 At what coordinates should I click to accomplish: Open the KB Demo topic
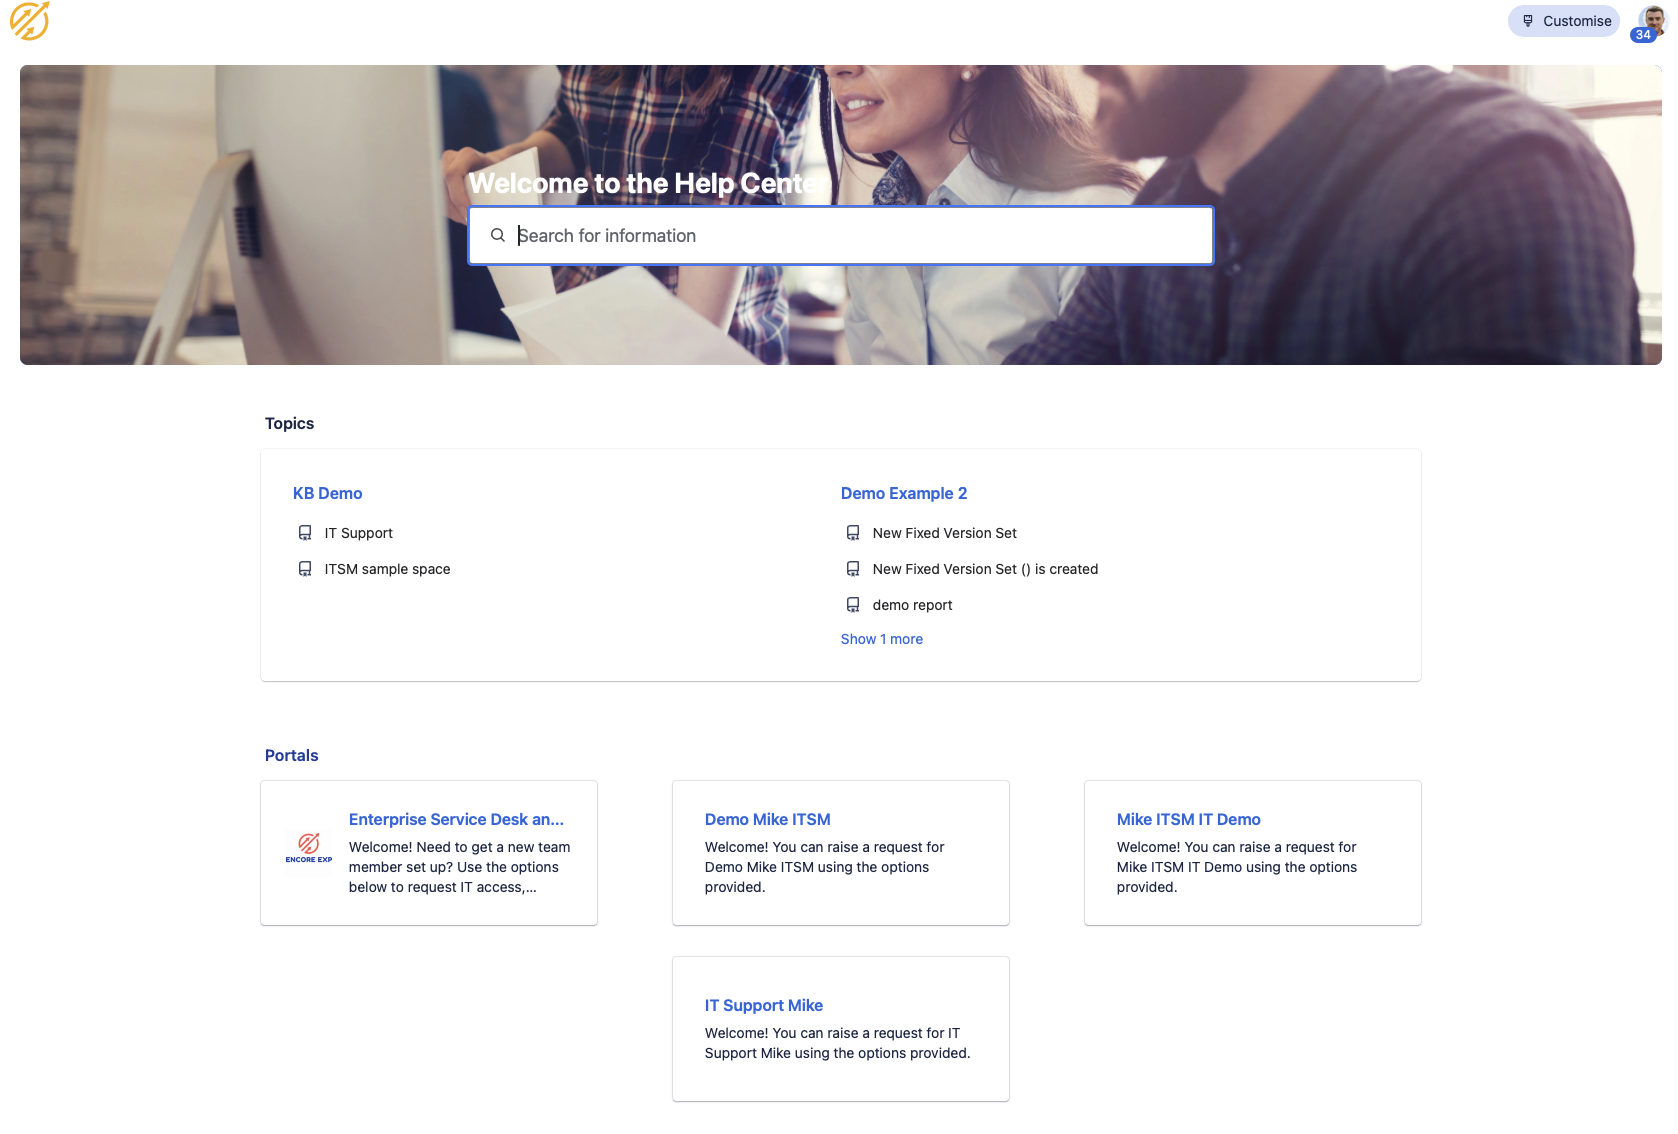pyautogui.click(x=327, y=493)
